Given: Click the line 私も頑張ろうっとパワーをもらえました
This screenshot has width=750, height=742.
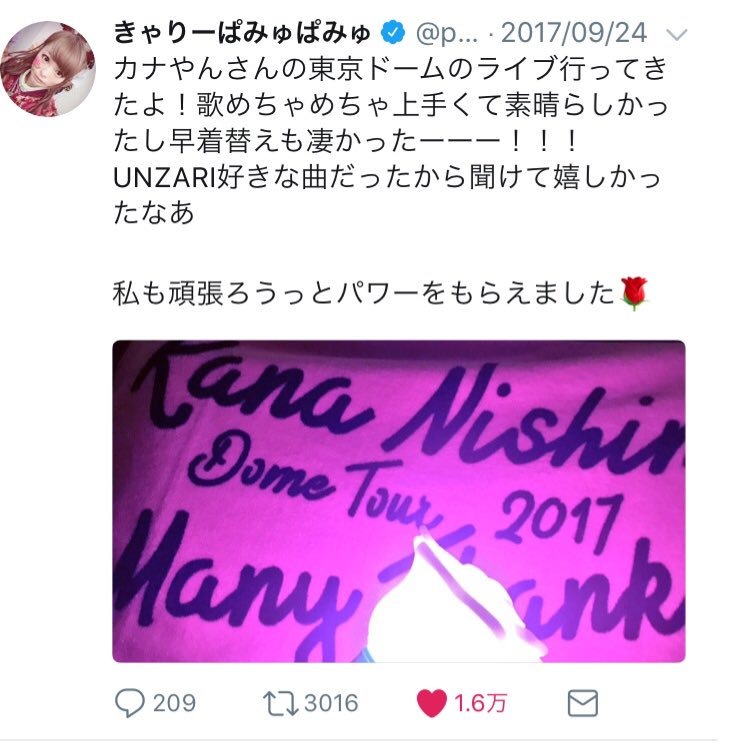Looking at the screenshot, I should coord(364,293).
